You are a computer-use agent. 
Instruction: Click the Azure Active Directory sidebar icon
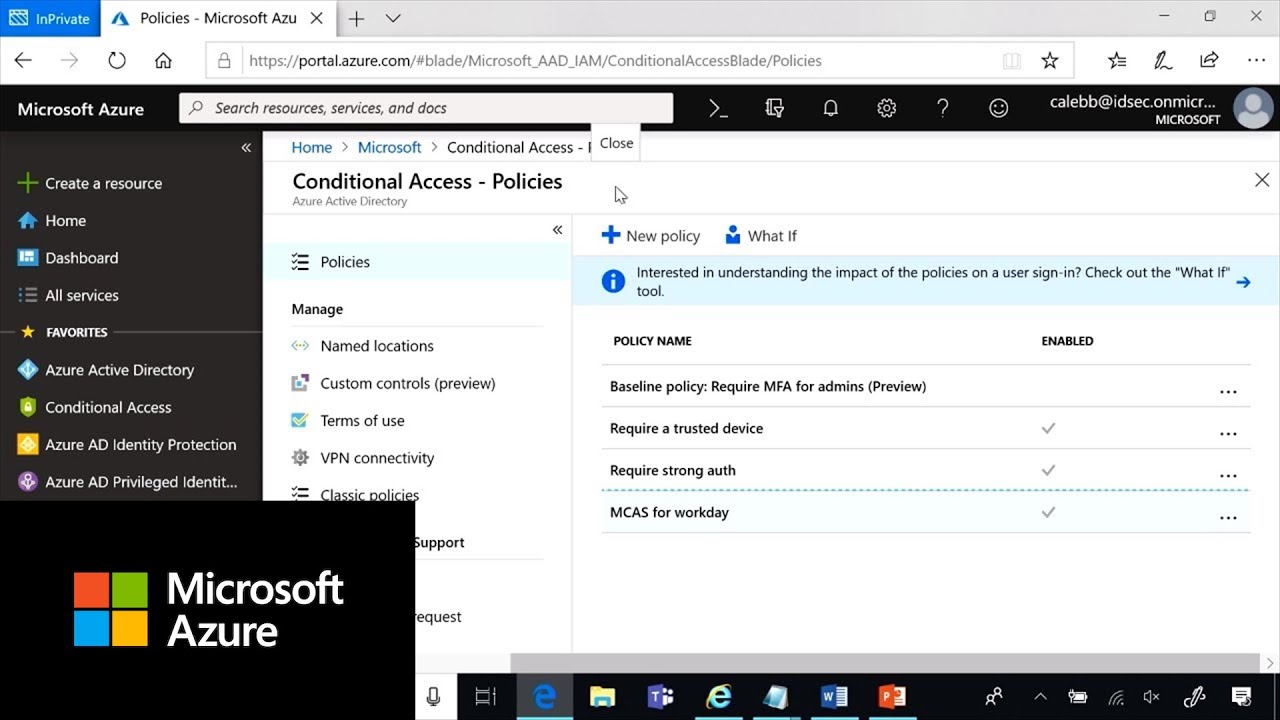[x=28, y=370]
